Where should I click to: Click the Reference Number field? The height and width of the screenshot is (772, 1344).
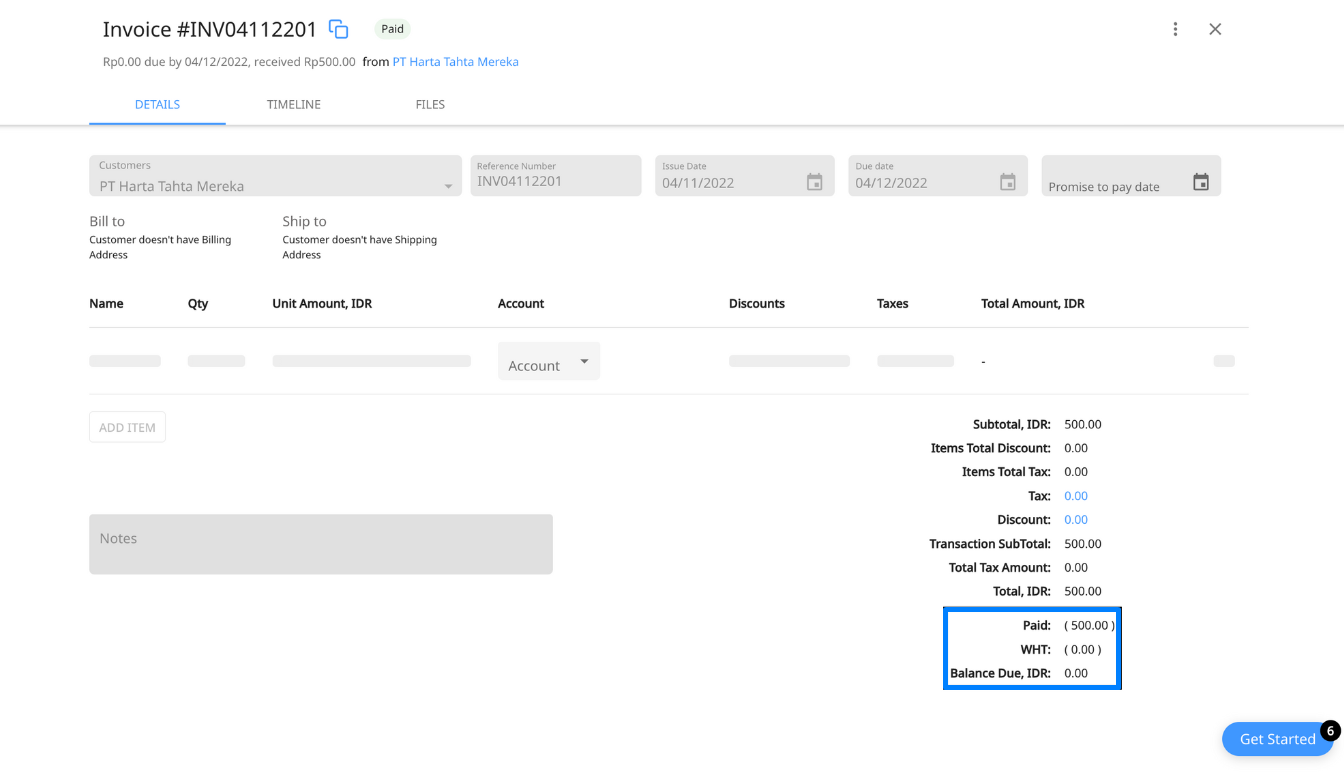coord(556,175)
